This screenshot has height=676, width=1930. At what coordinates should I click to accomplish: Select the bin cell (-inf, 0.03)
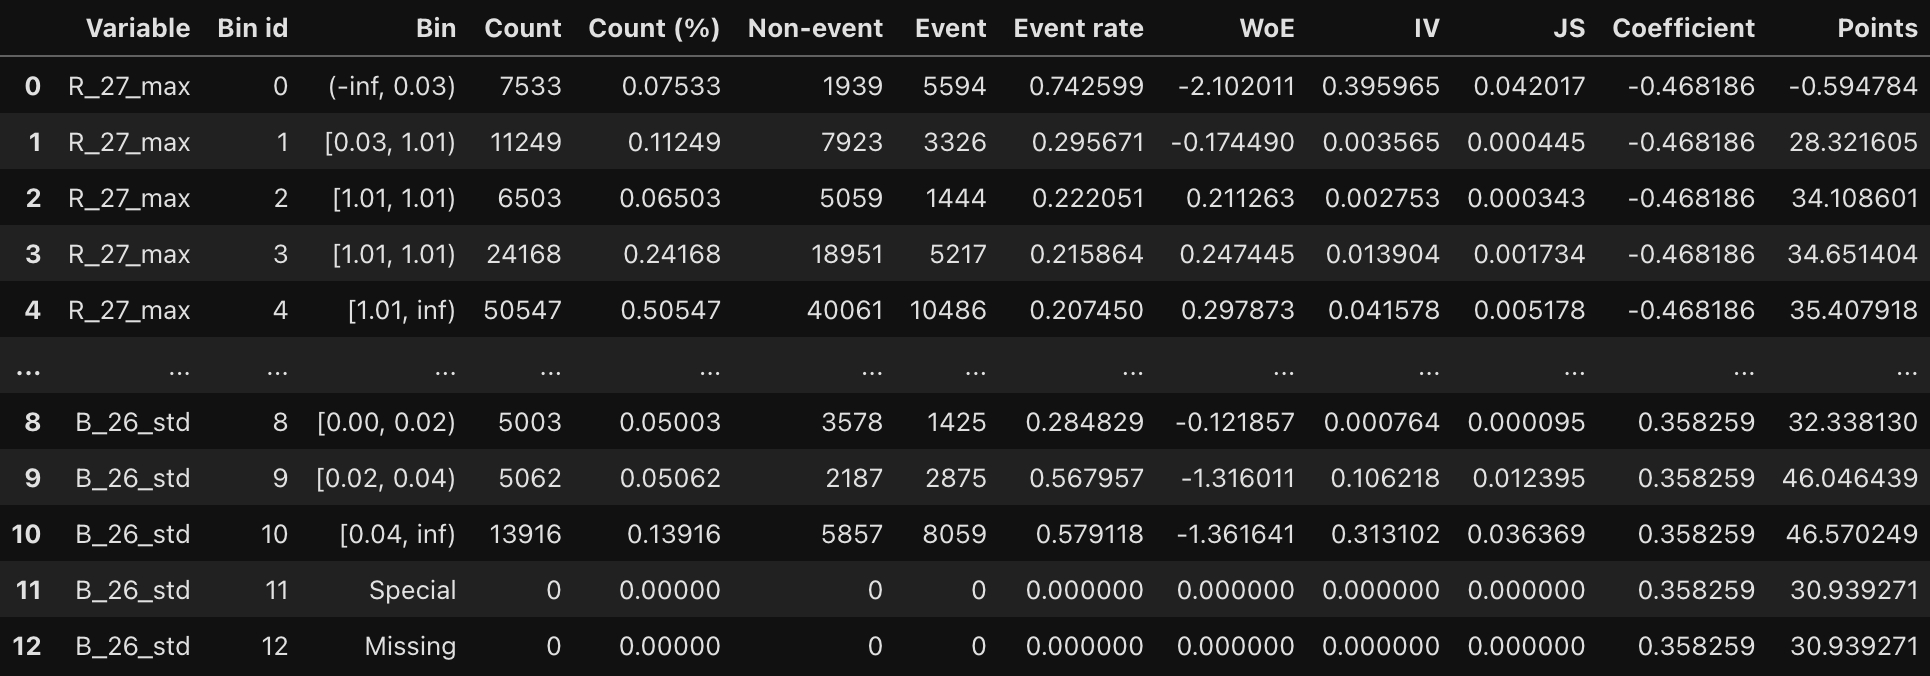coord(392,86)
